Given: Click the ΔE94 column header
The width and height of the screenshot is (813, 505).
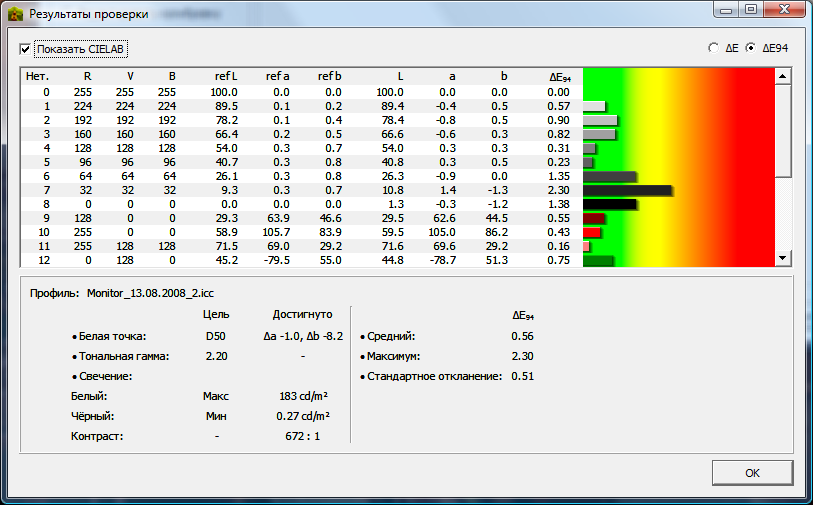Looking at the screenshot, I should tap(560, 76).
